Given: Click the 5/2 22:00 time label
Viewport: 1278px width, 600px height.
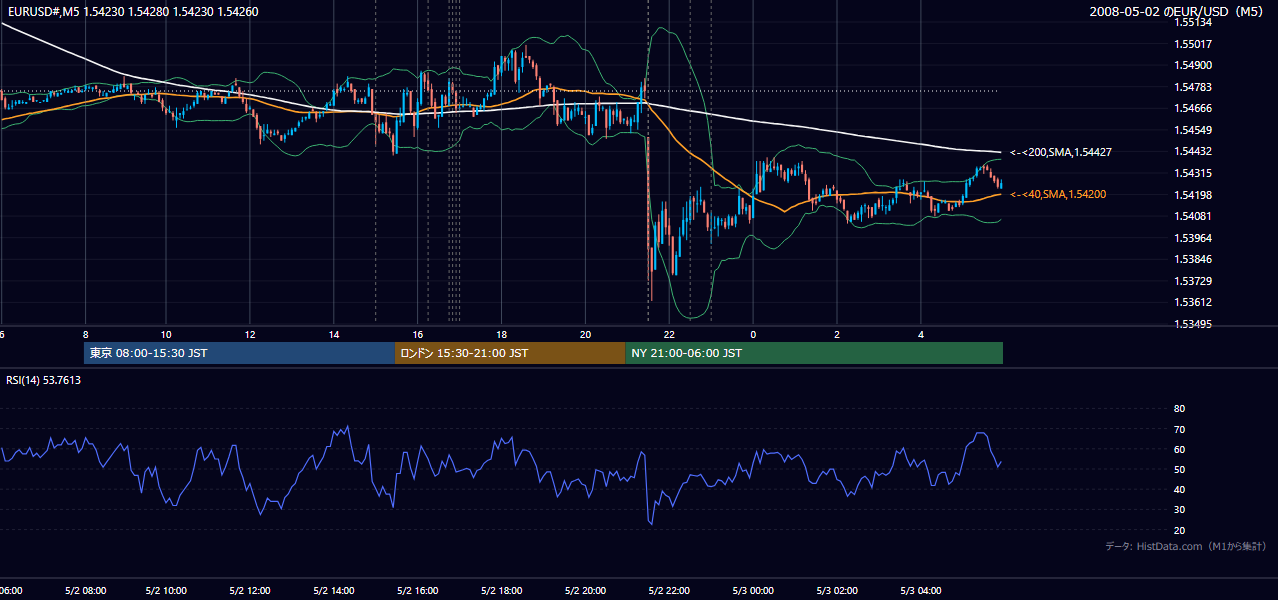Looking at the screenshot, I should pyautogui.click(x=670, y=591).
